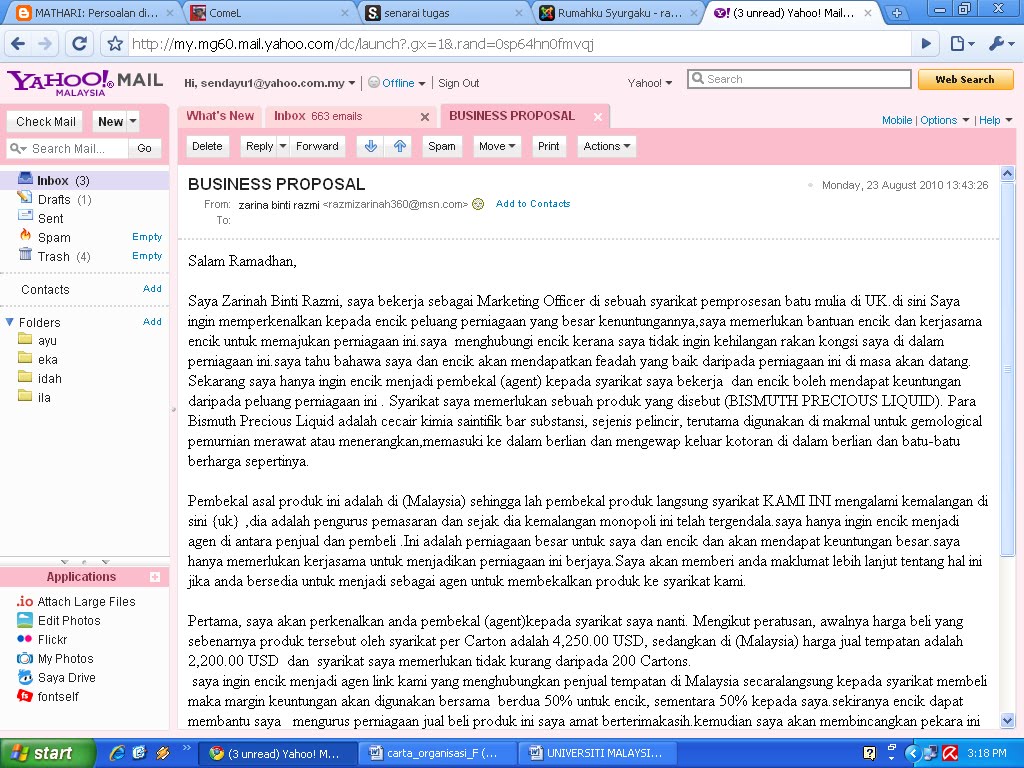Open account menu next to sendayu1 email
The image size is (1024, 768).
[x=352, y=83]
